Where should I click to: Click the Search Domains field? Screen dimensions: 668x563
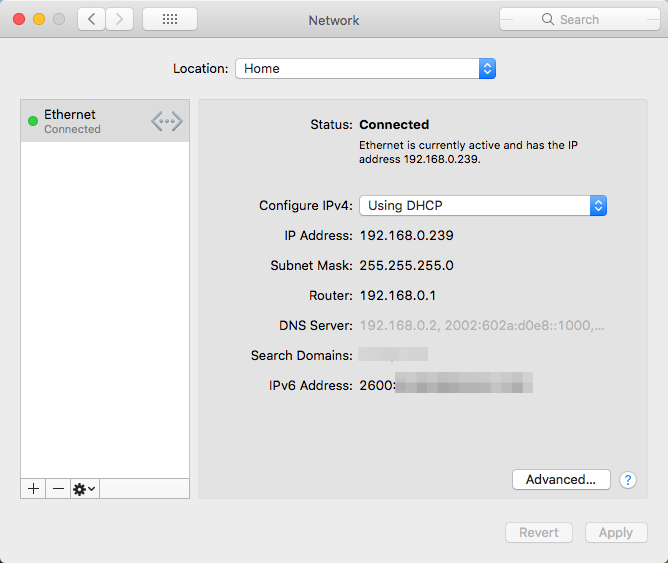coord(393,354)
